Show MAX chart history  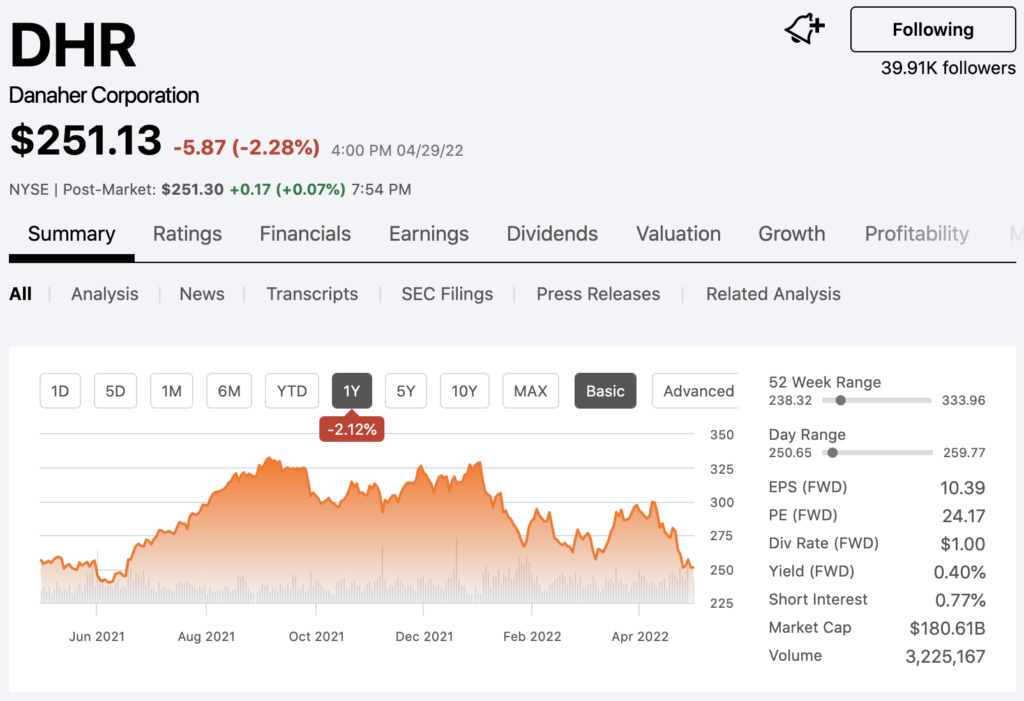[530, 391]
